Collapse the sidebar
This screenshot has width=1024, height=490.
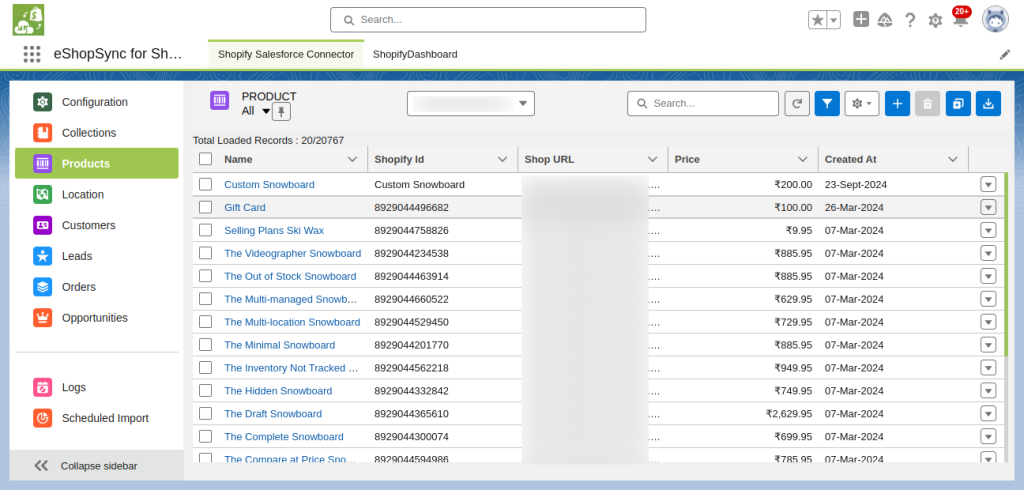(97, 466)
